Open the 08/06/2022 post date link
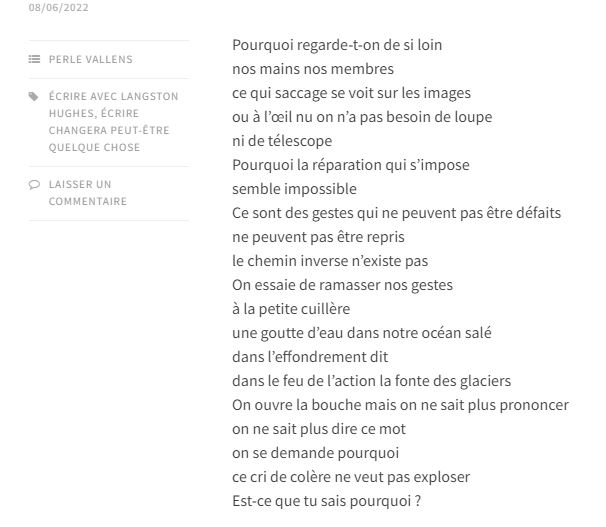Viewport: 606px width, 527px height. [55, 8]
